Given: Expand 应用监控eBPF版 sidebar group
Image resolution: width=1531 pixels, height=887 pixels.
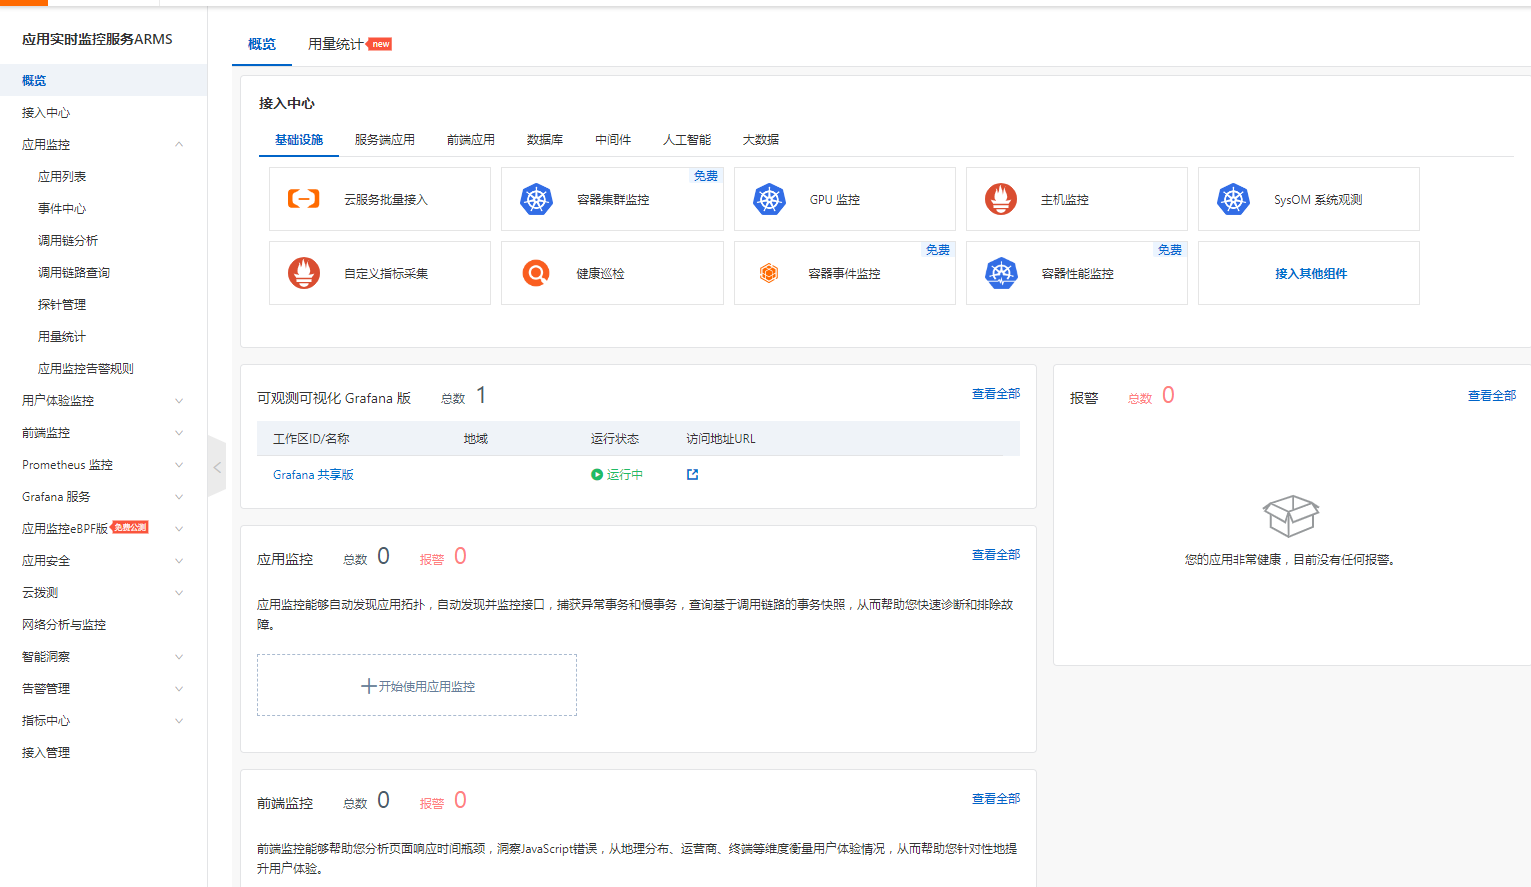Looking at the screenshot, I should [179, 529].
